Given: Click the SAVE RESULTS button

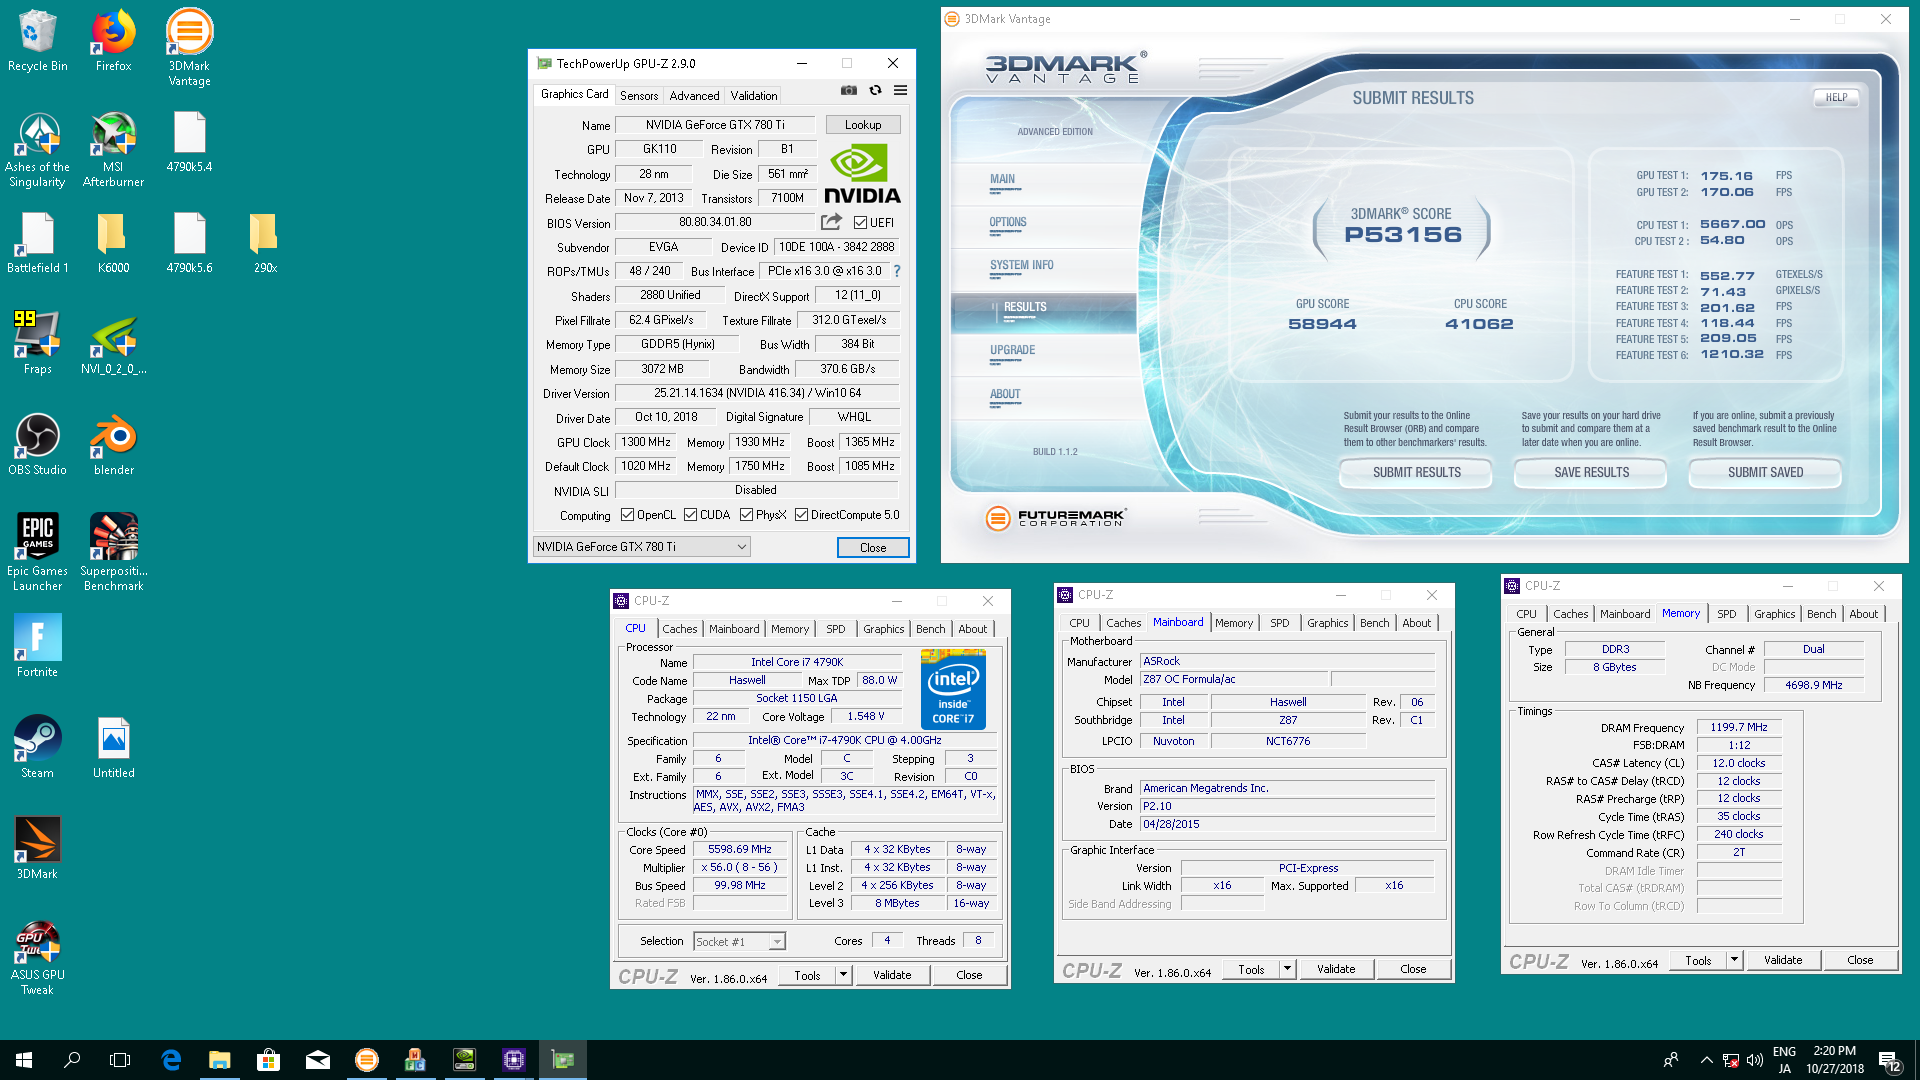Looking at the screenshot, I should (1591, 473).
